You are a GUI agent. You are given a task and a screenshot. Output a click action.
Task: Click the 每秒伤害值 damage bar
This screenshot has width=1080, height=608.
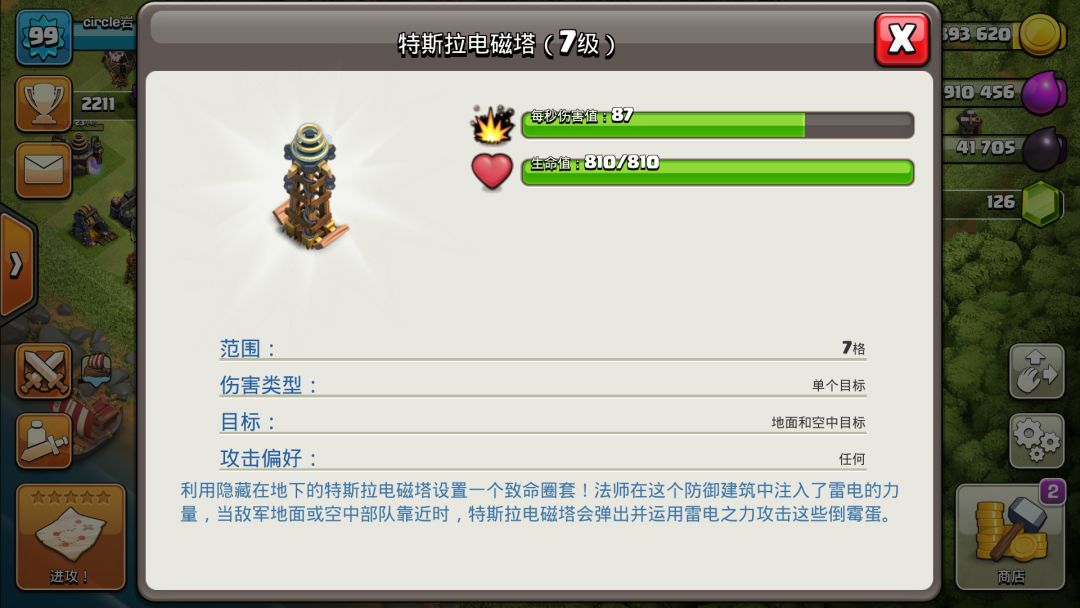click(717, 125)
